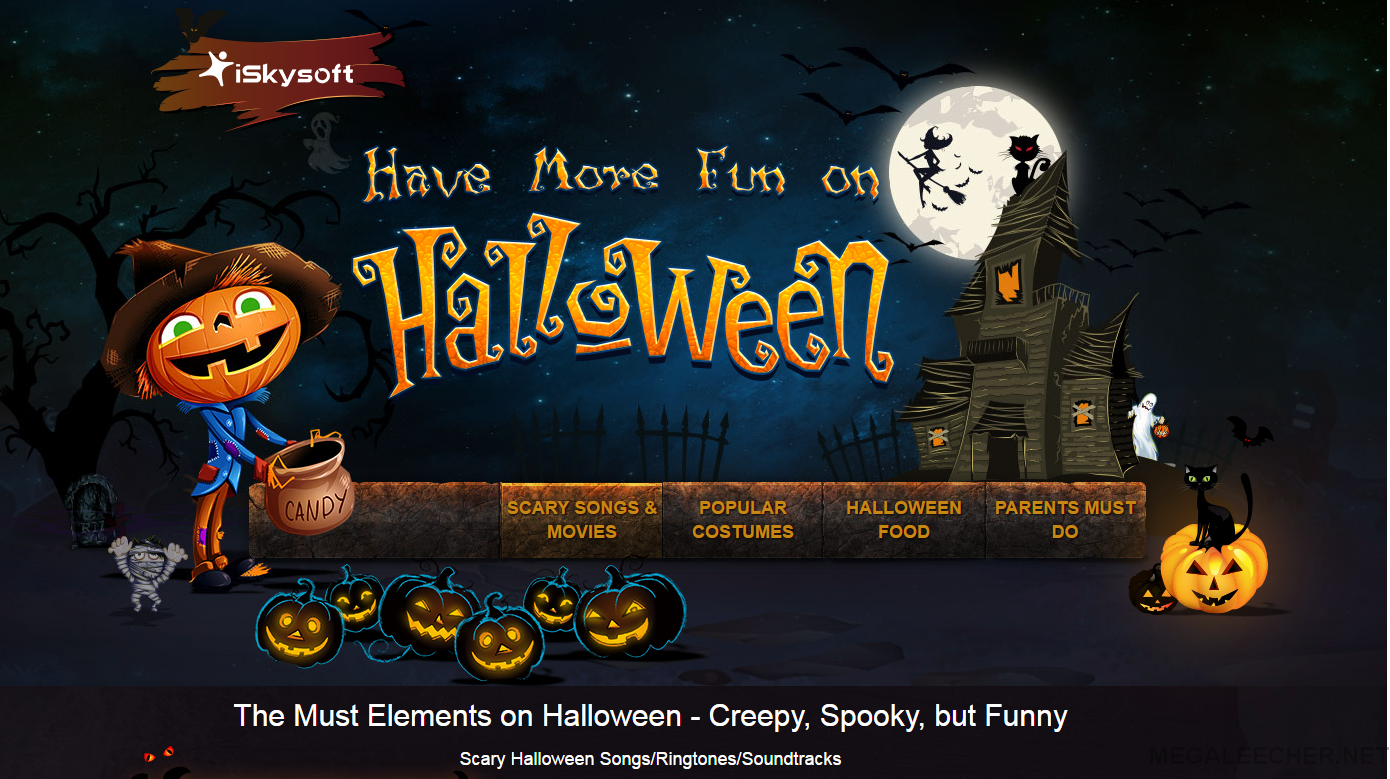The width and height of the screenshot is (1390, 779).
Task: Click the white ghost holding a pumpkin
Action: [1147, 425]
